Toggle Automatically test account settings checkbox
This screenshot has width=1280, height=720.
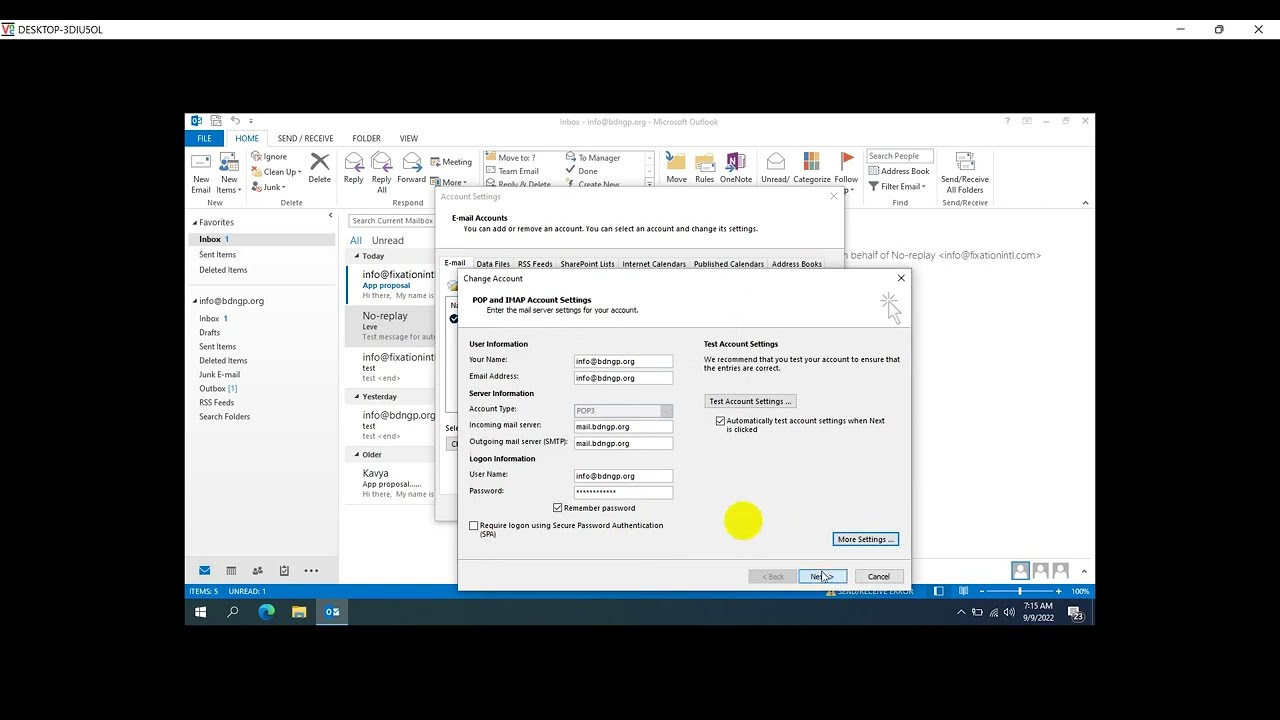[x=720, y=421]
